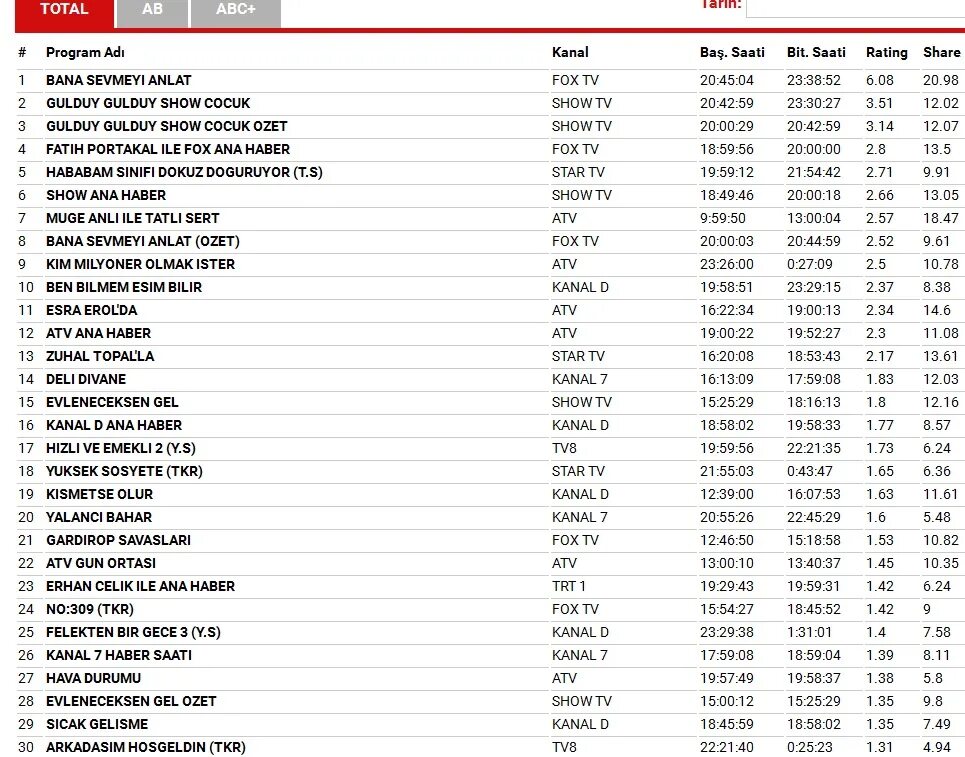This screenshot has width=965, height=757.
Task: Click HABABAM SINIFI DOKUZ DOGURUYOR (T.S)
Action: pos(184,172)
